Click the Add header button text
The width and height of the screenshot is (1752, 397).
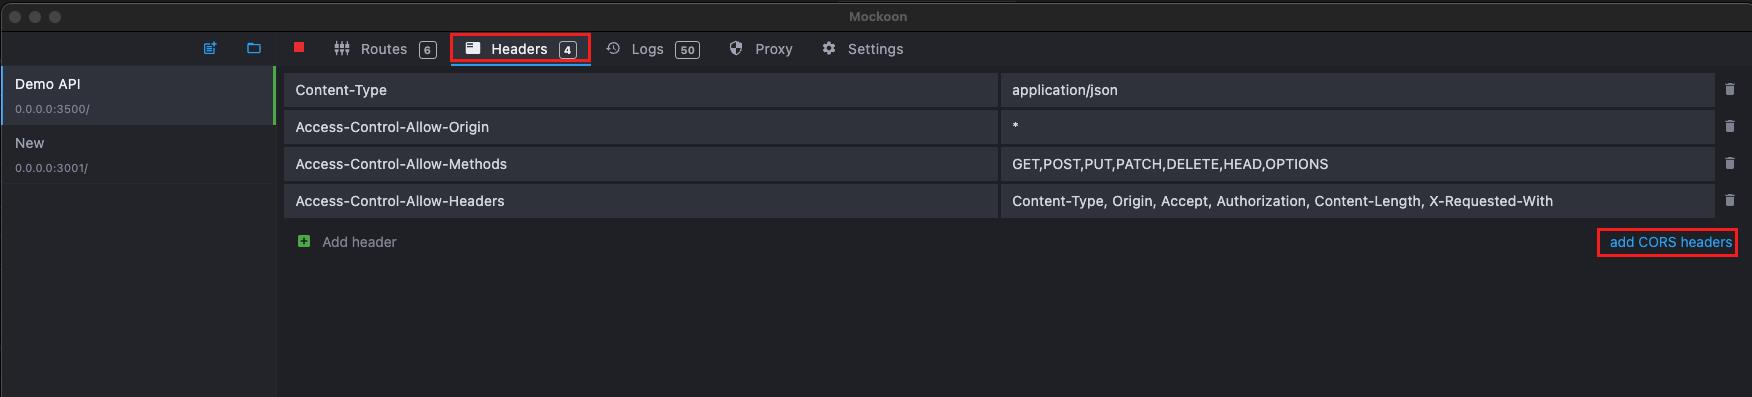(359, 242)
